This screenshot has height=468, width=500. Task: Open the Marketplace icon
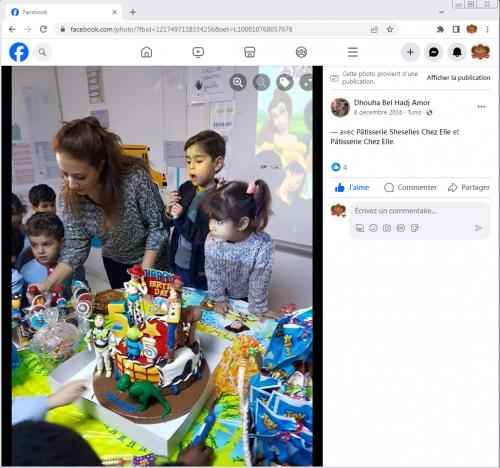(250, 52)
